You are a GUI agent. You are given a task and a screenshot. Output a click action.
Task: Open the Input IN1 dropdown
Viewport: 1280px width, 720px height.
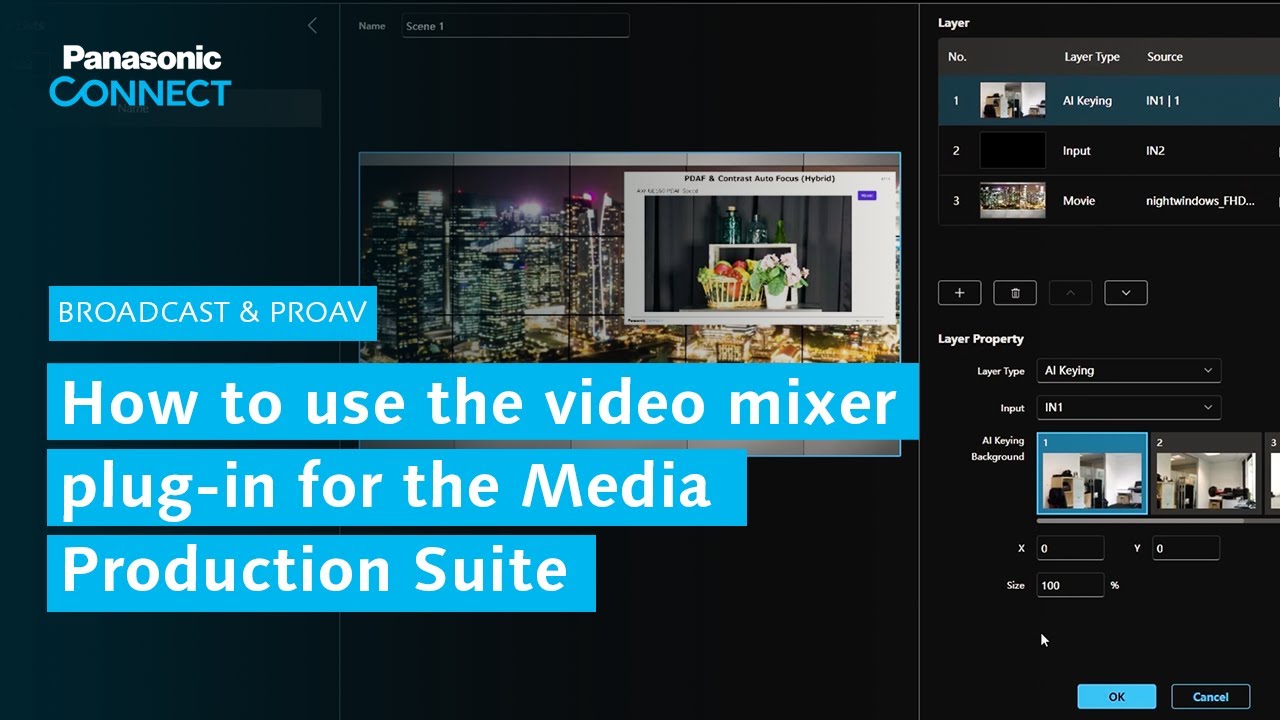1128,407
